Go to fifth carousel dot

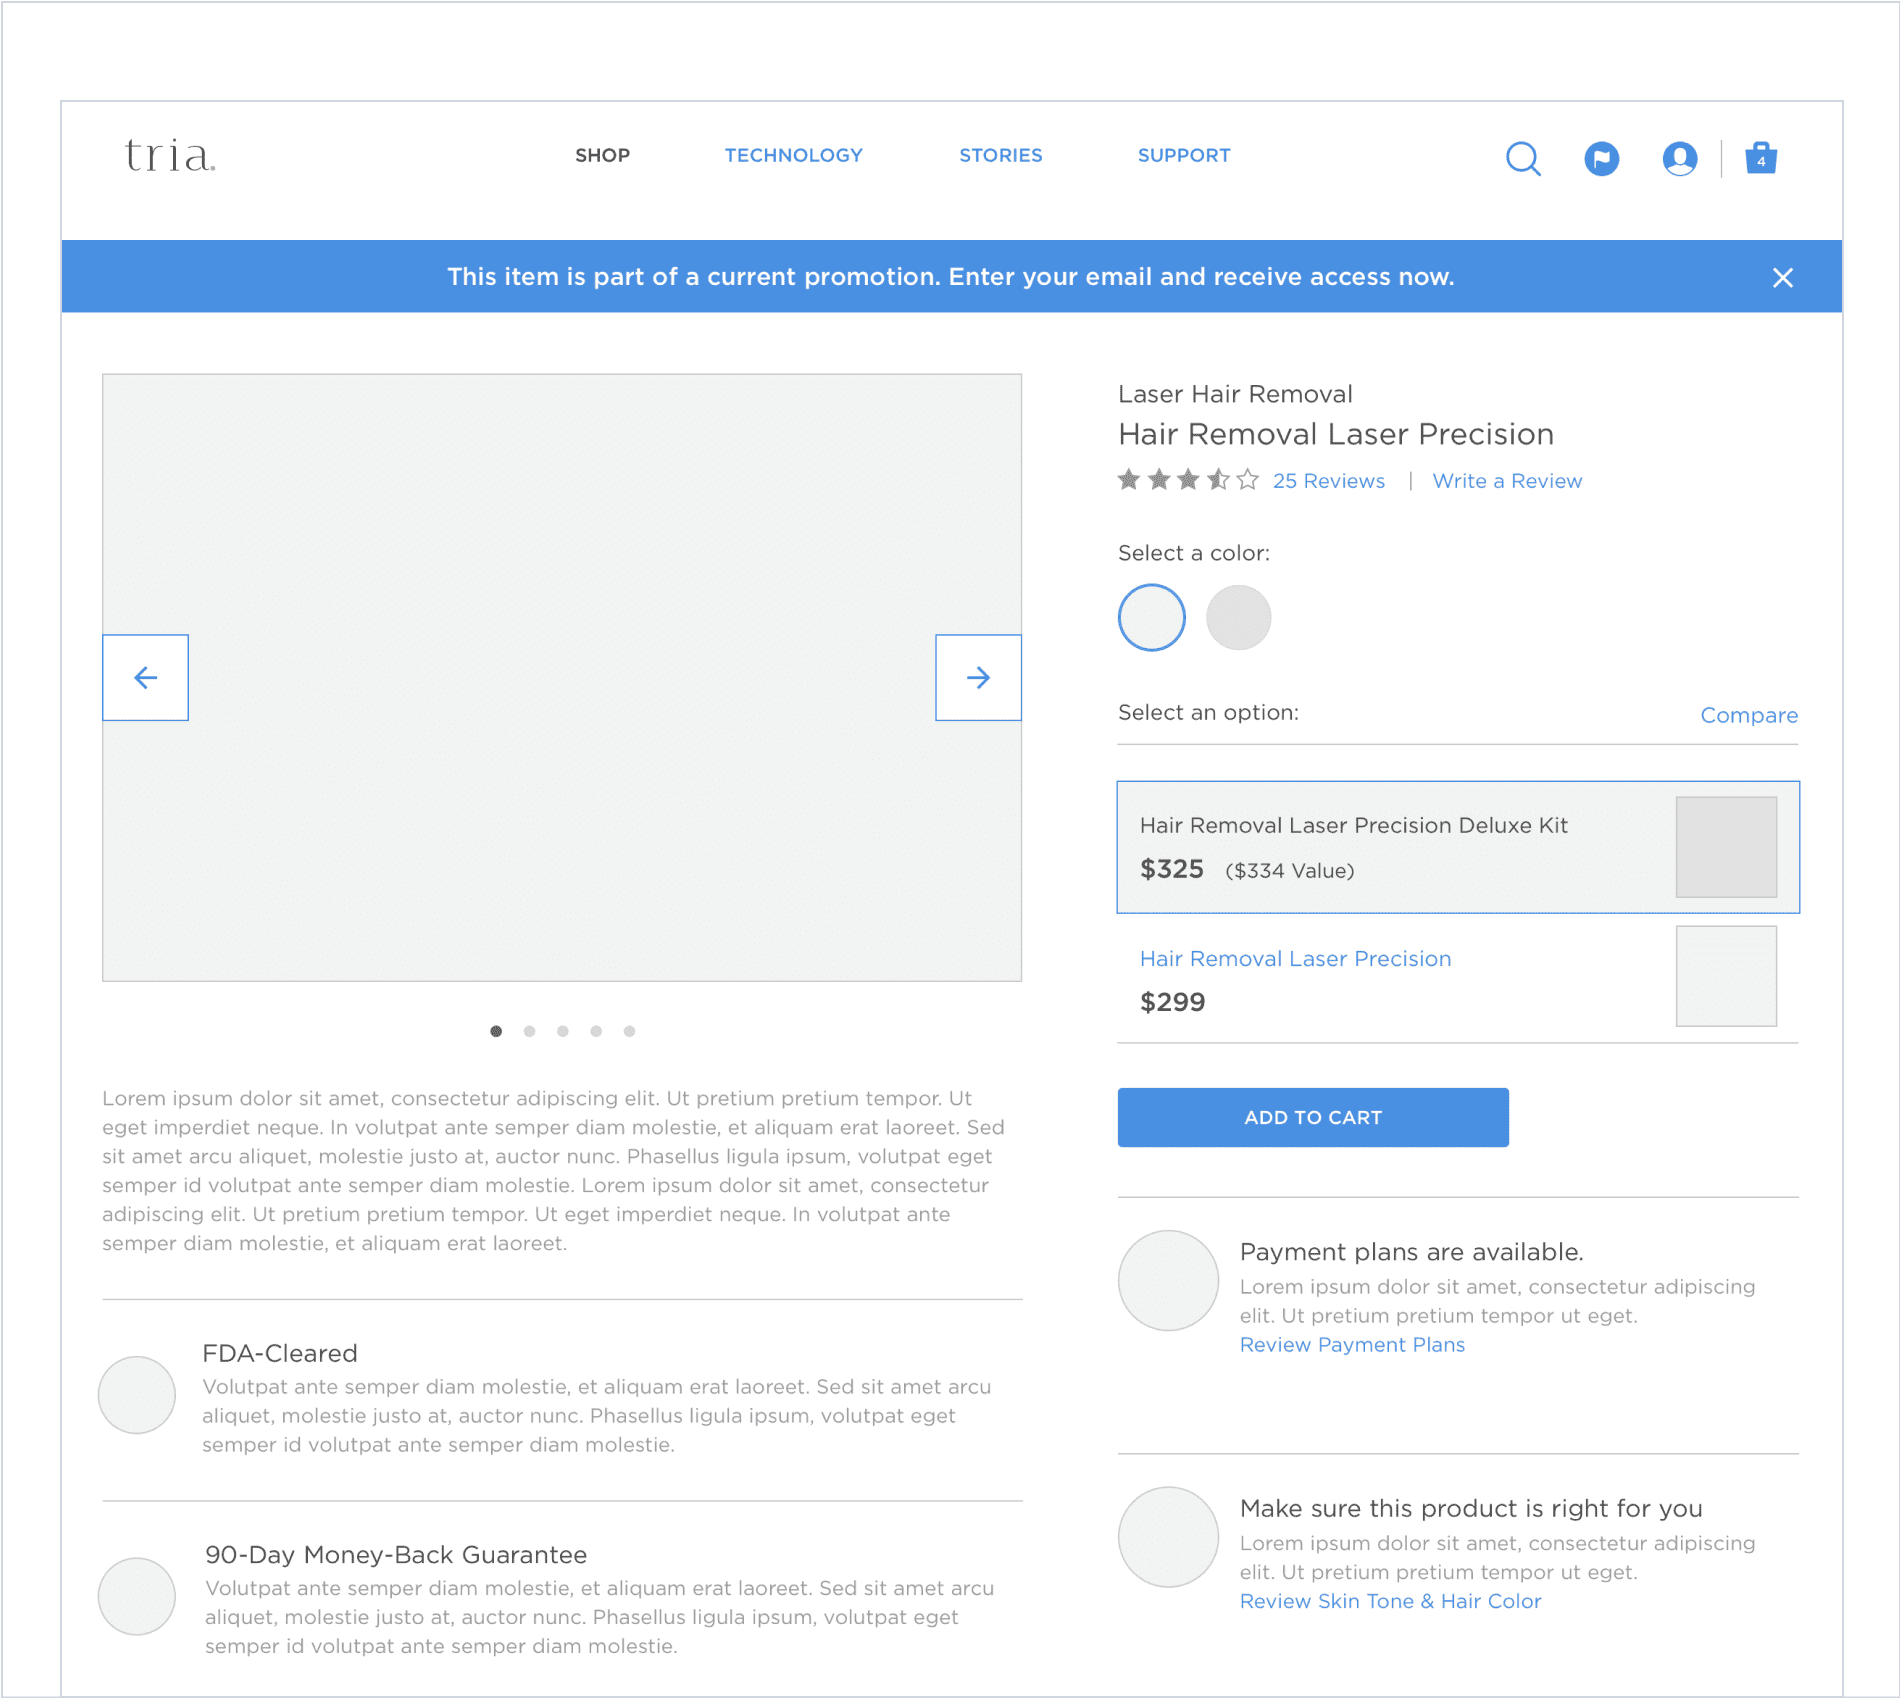click(x=629, y=1031)
